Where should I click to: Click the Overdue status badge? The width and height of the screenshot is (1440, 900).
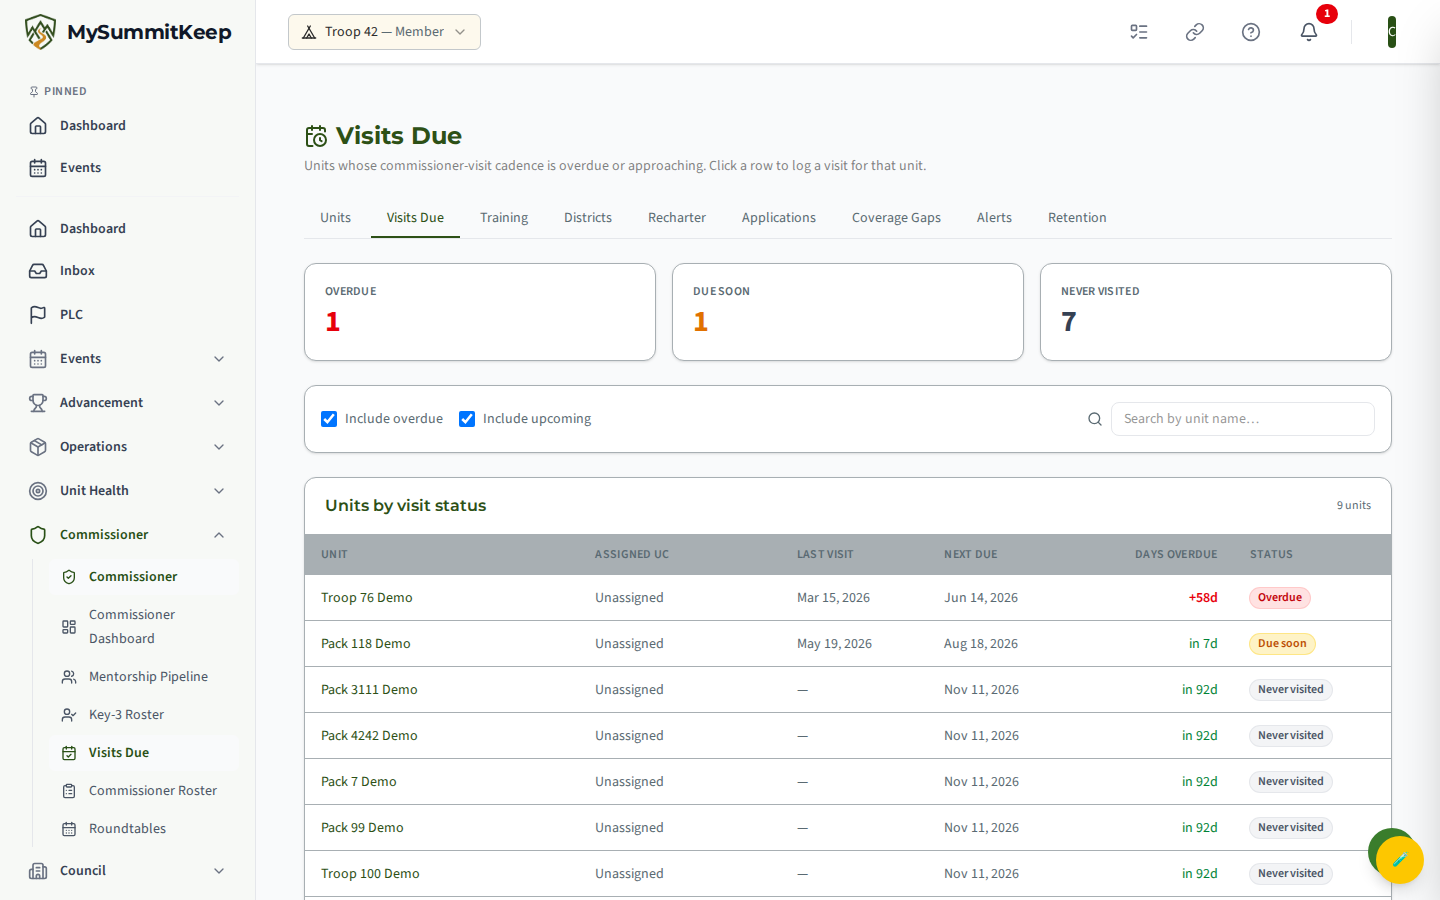coord(1280,598)
